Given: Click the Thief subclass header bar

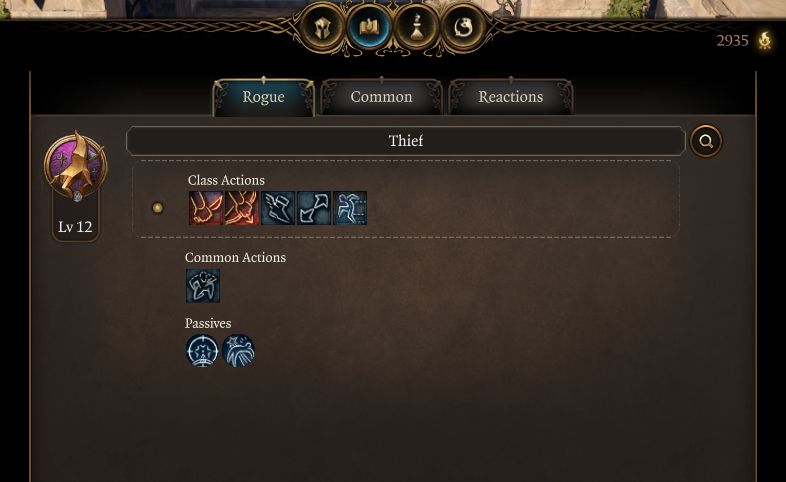Looking at the screenshot, I should [x=406, y=141].
